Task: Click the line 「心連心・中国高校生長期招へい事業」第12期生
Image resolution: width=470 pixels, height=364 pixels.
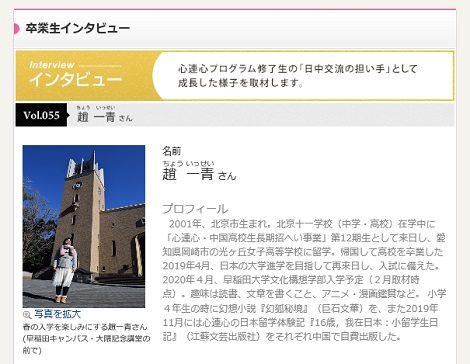Action: coord(304,238)
